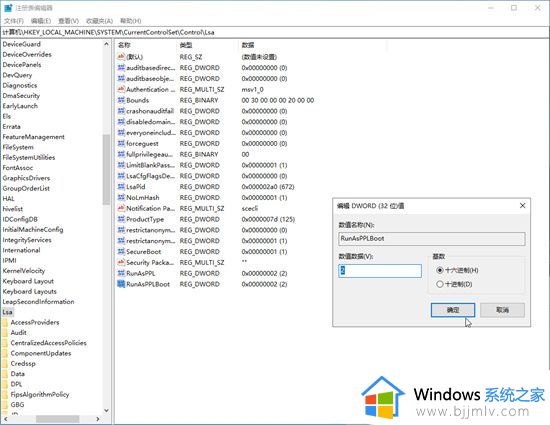Click the Registry Editor title bar icon
The height and width of the screenshot is (425, 550).
(8, 8)
